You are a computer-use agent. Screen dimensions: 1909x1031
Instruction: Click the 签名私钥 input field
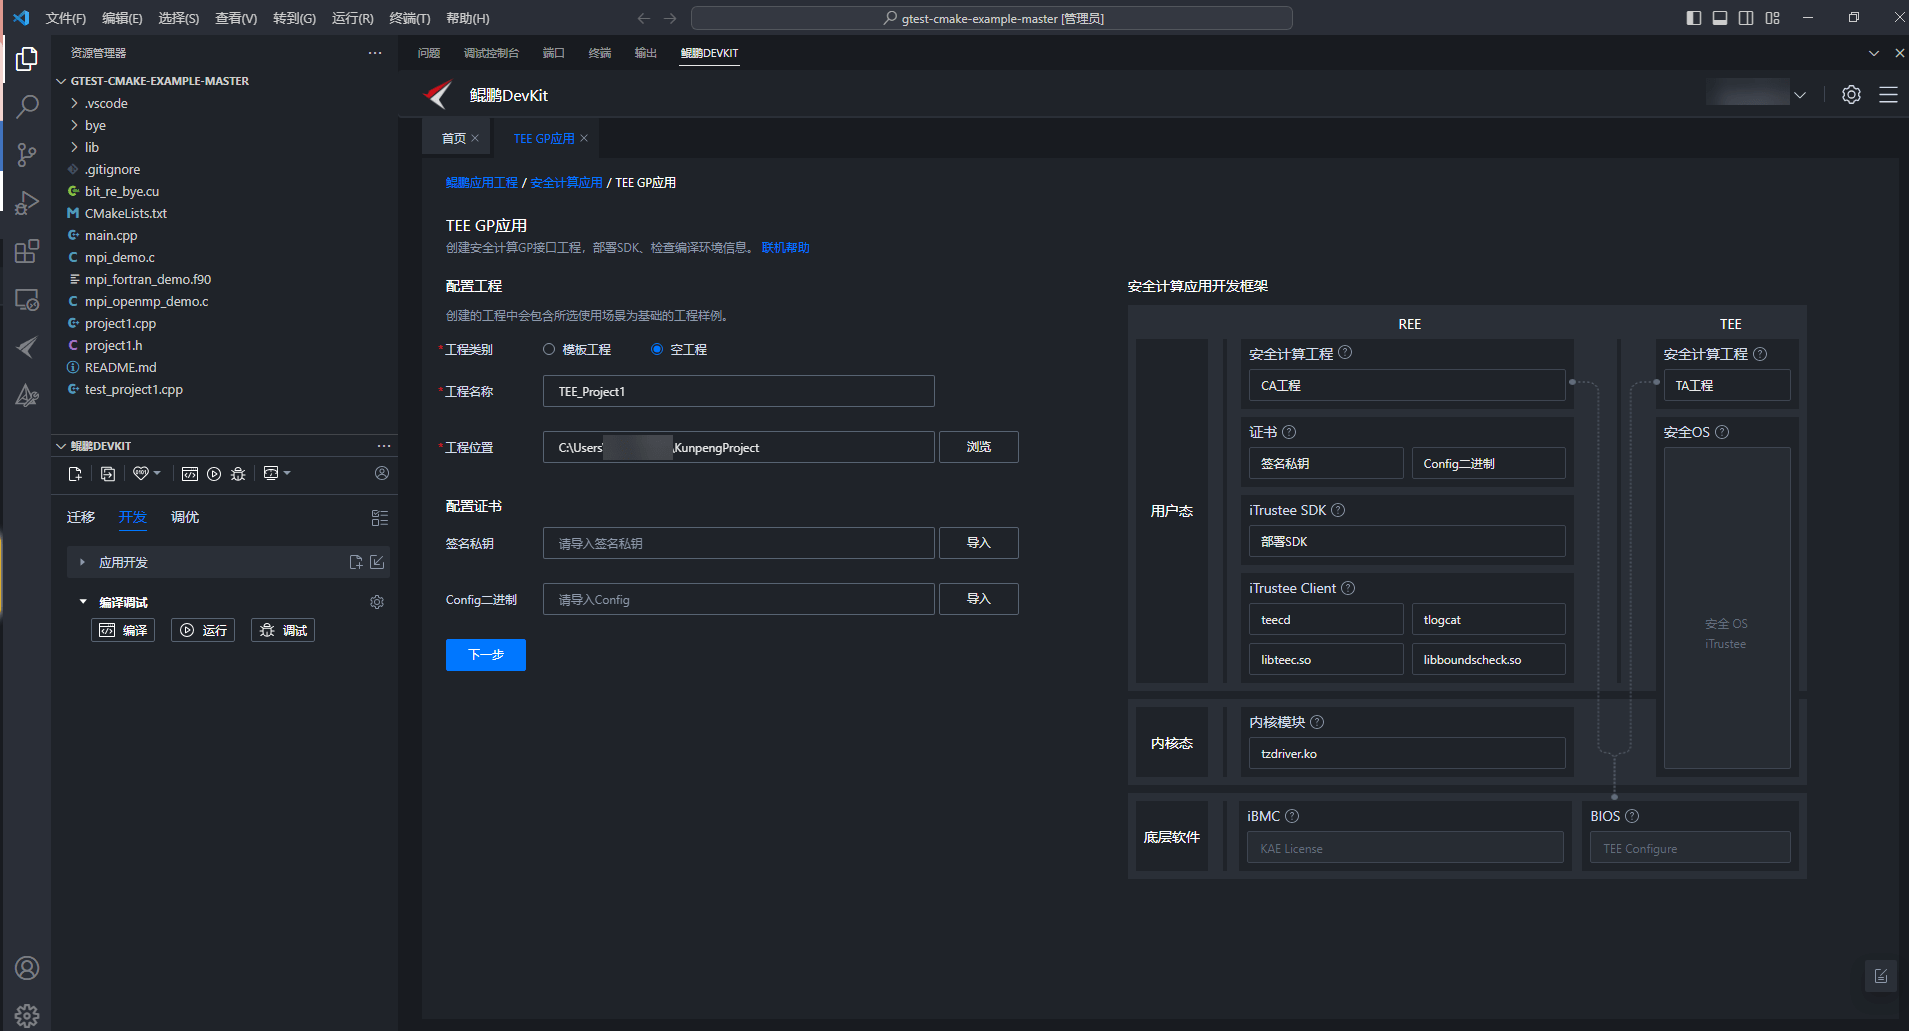(x=739, y=543)
